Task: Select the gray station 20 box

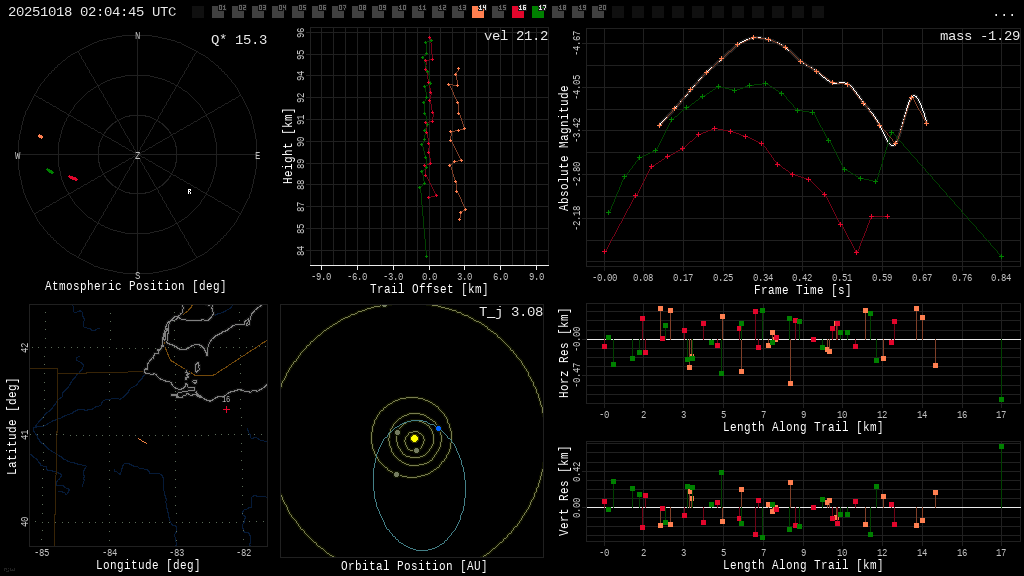Action: tap(598, 12)
